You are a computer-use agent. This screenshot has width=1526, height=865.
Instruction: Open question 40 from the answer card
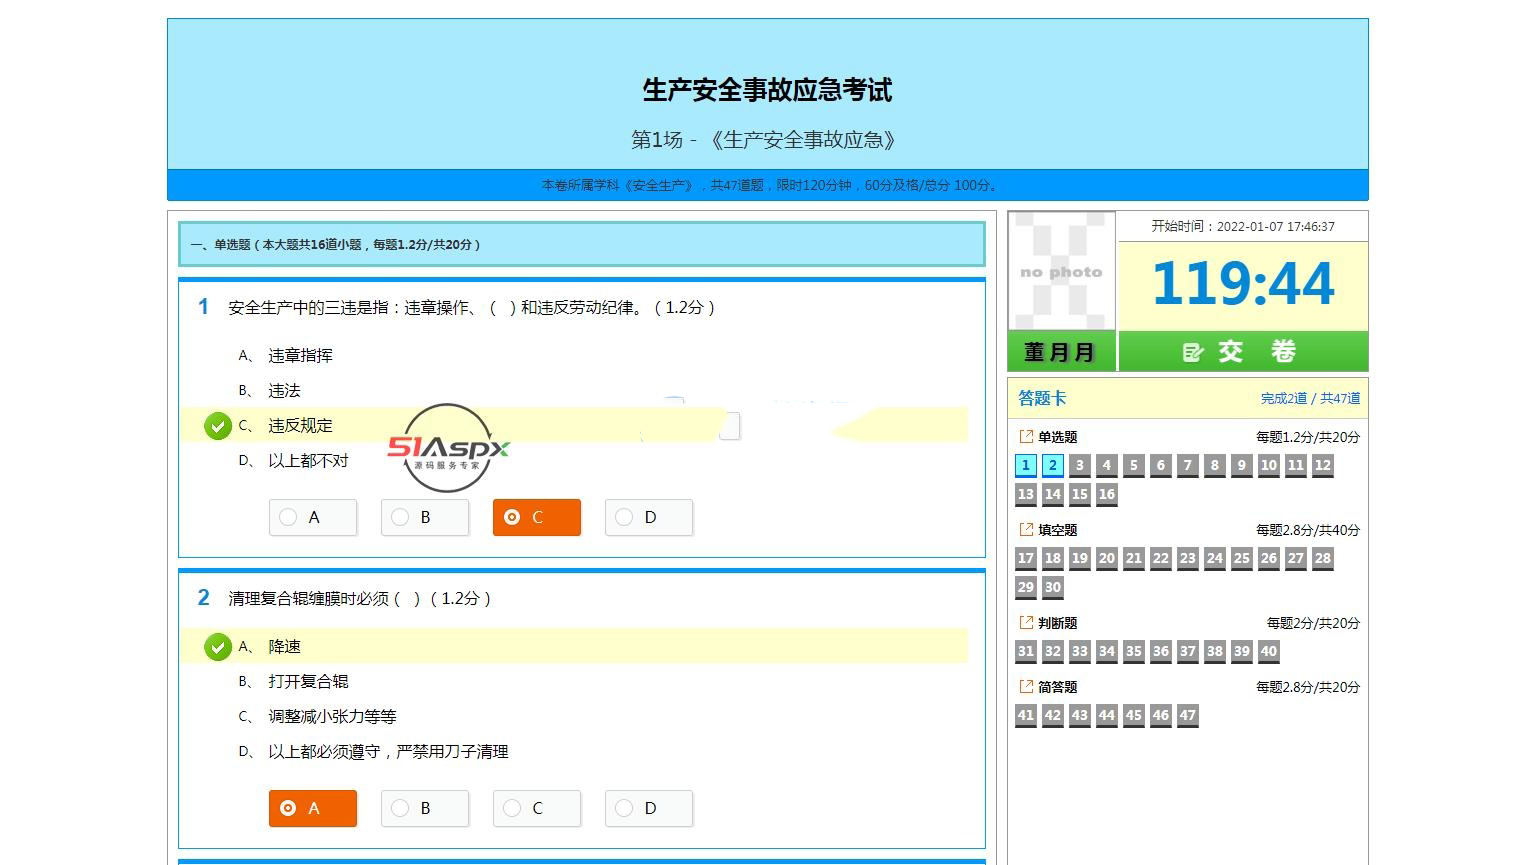(x=1268, y=651)
